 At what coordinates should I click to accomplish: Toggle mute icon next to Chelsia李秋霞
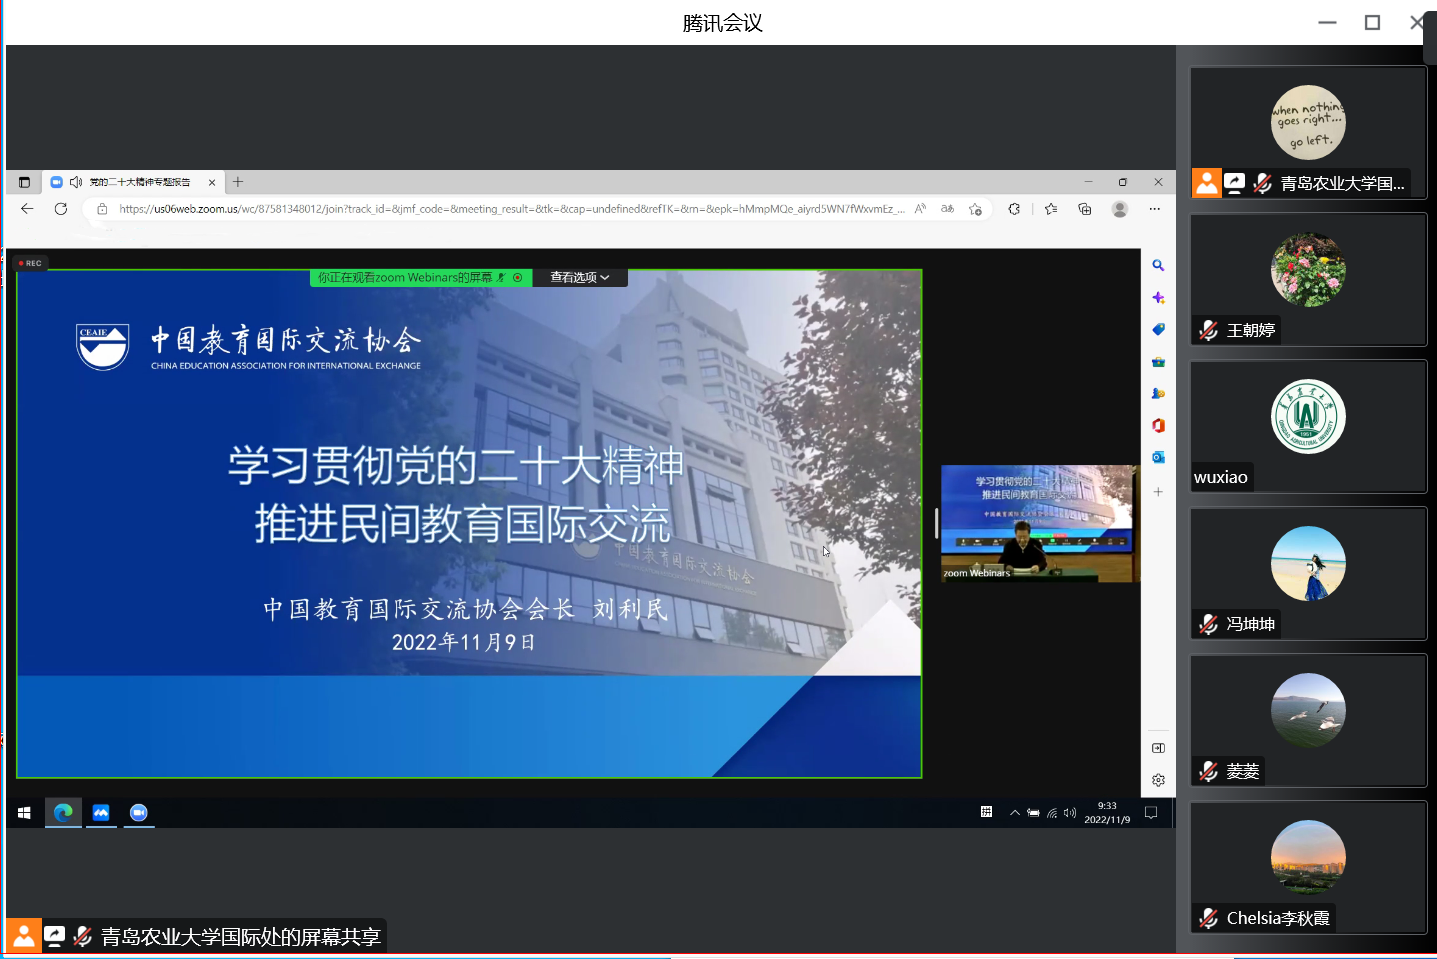click(1208, 918)
